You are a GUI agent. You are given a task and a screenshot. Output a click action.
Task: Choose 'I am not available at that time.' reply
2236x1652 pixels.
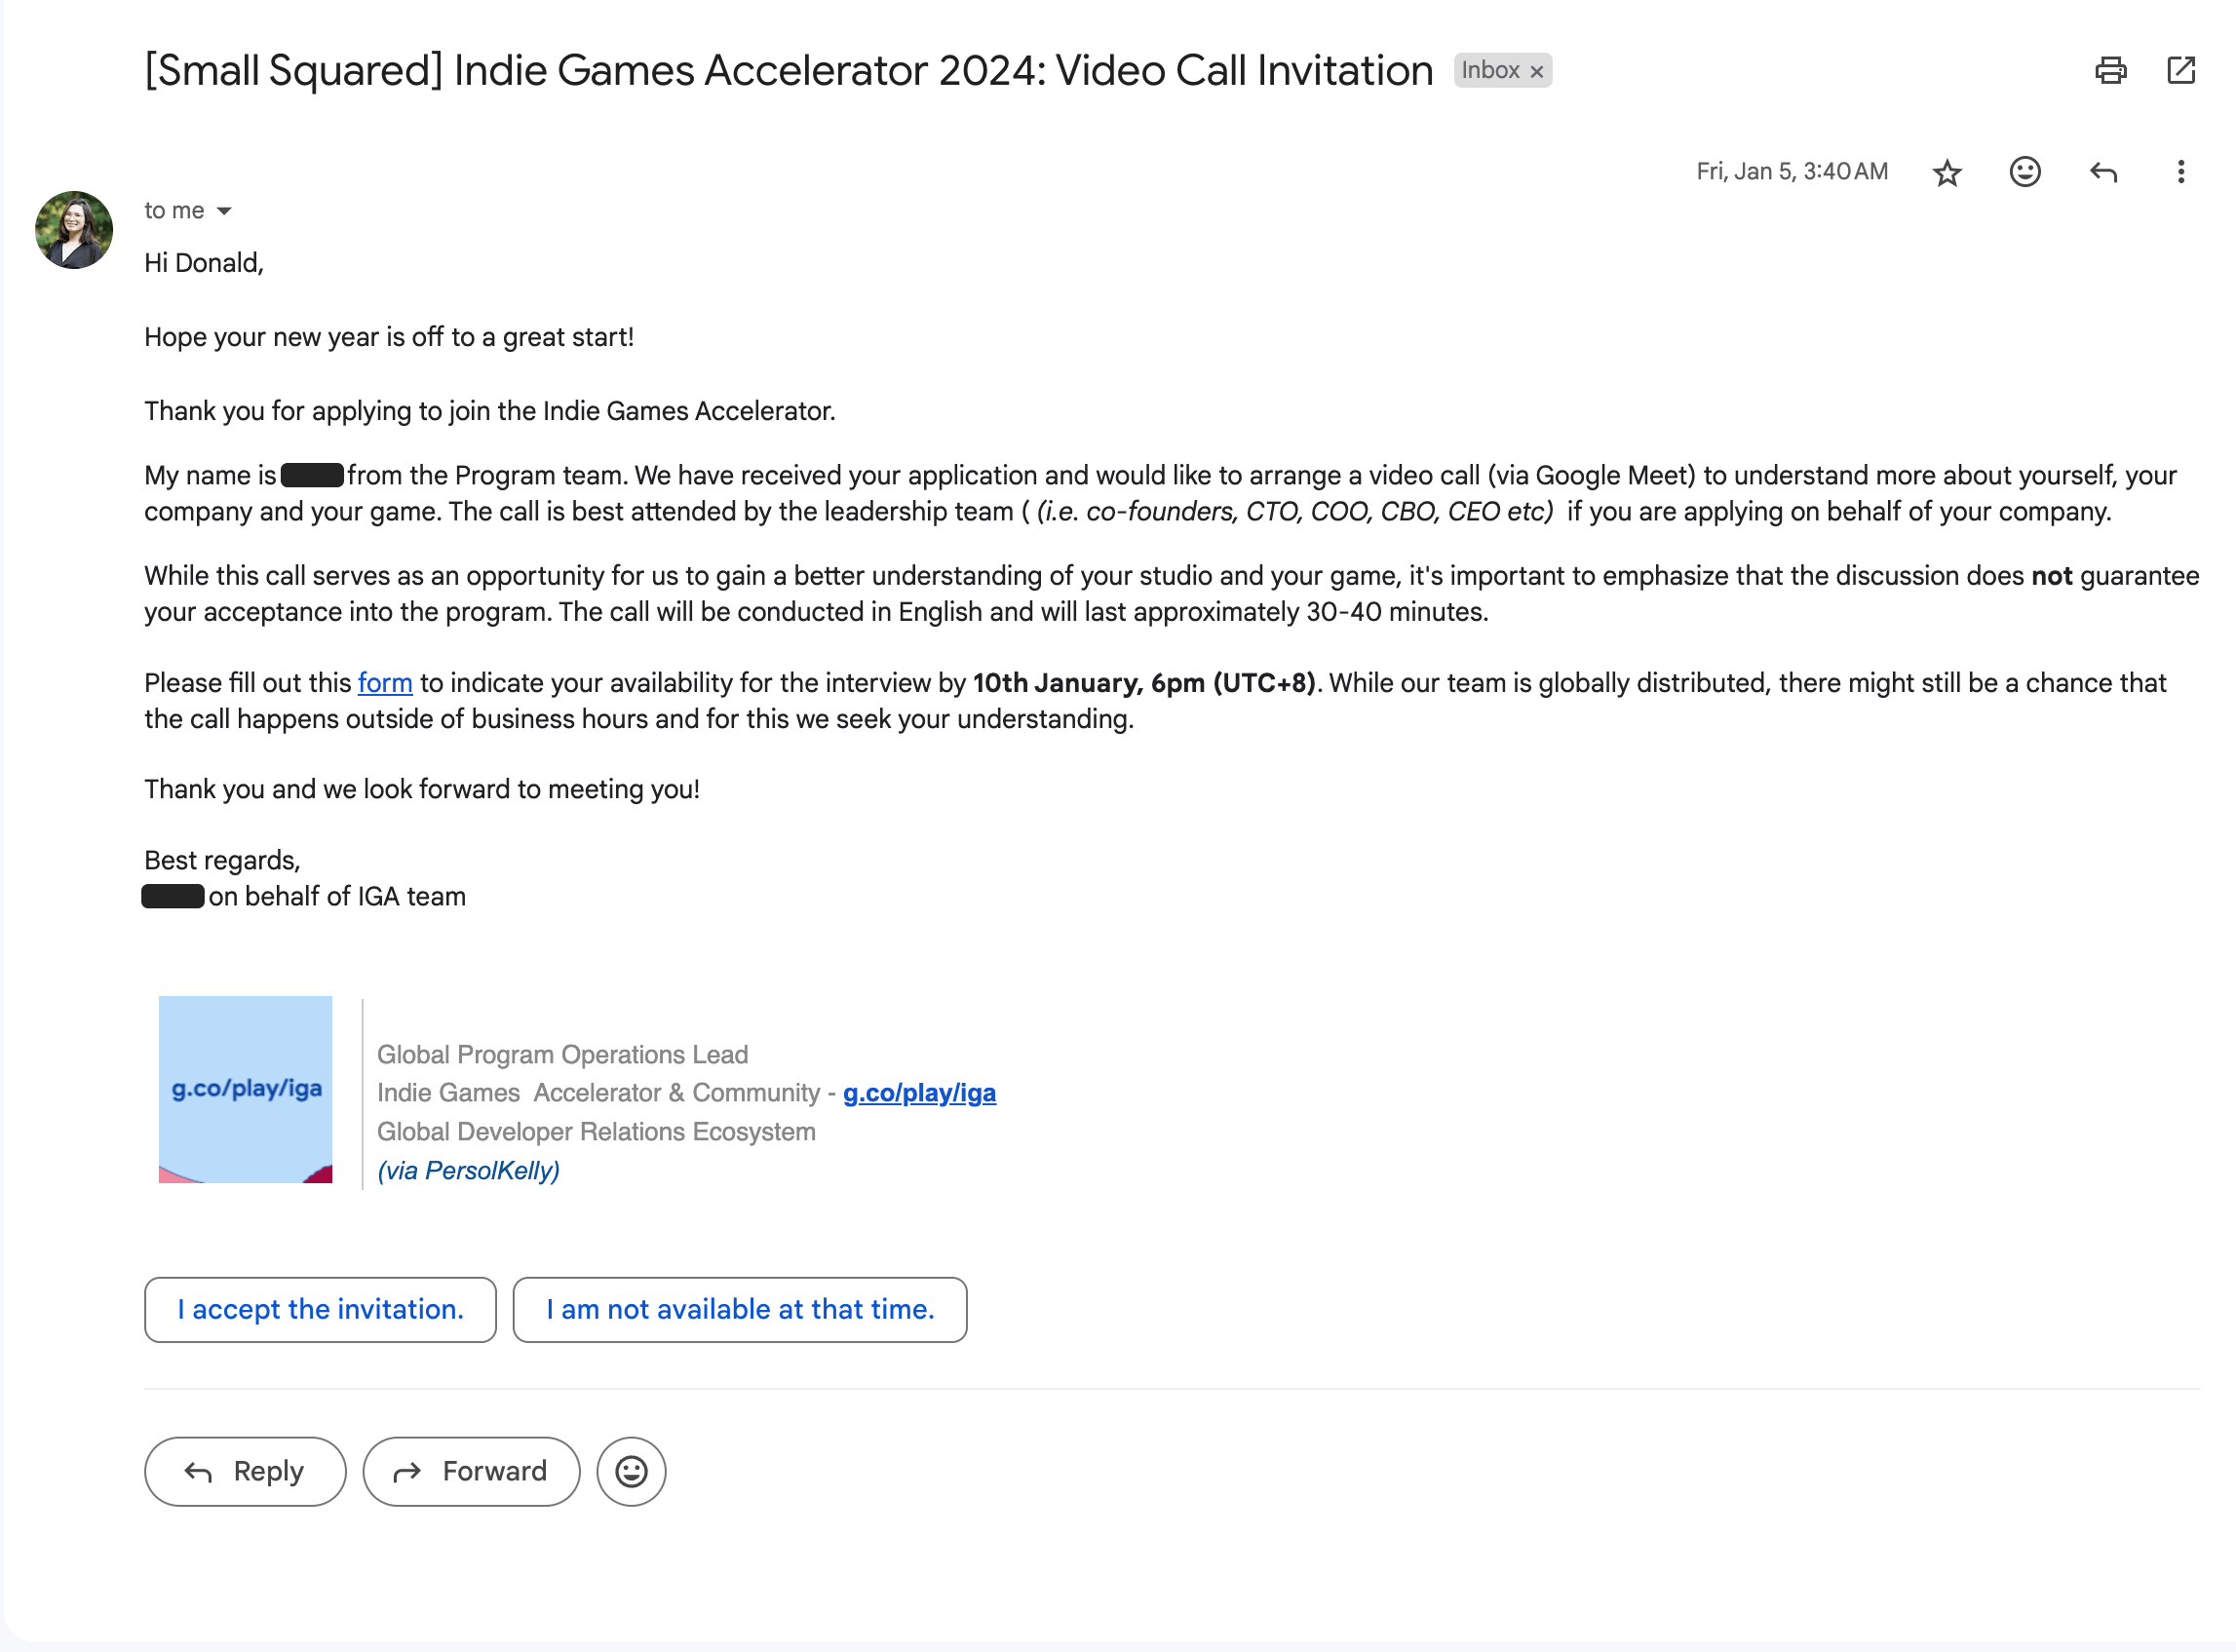click(740, 1309)
